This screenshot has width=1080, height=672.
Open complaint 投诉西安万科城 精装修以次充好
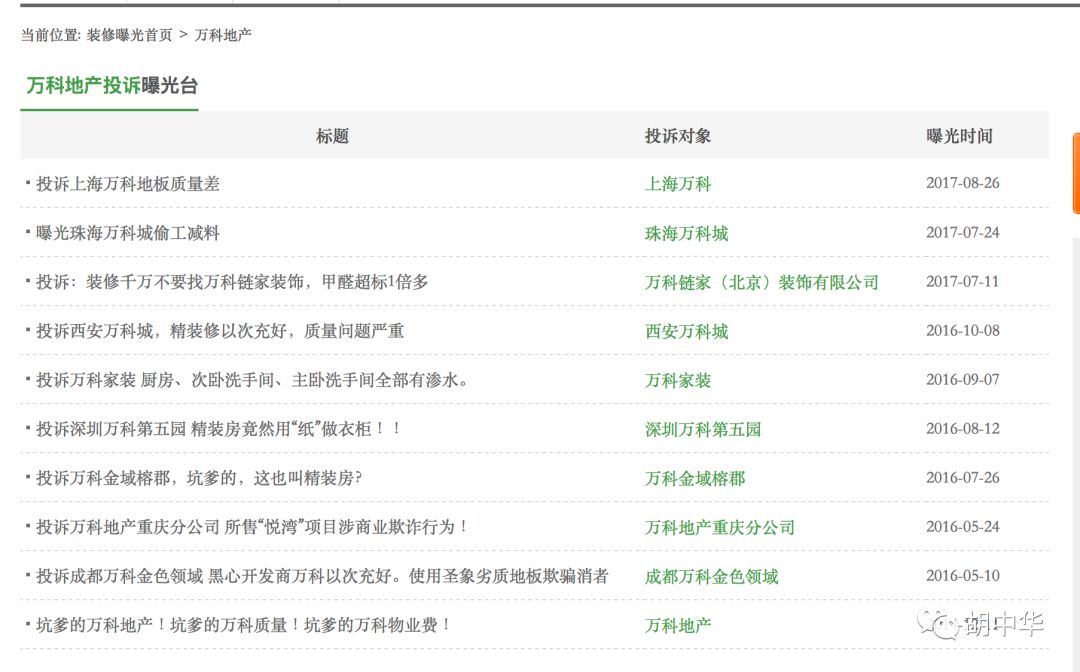(220, 331)
